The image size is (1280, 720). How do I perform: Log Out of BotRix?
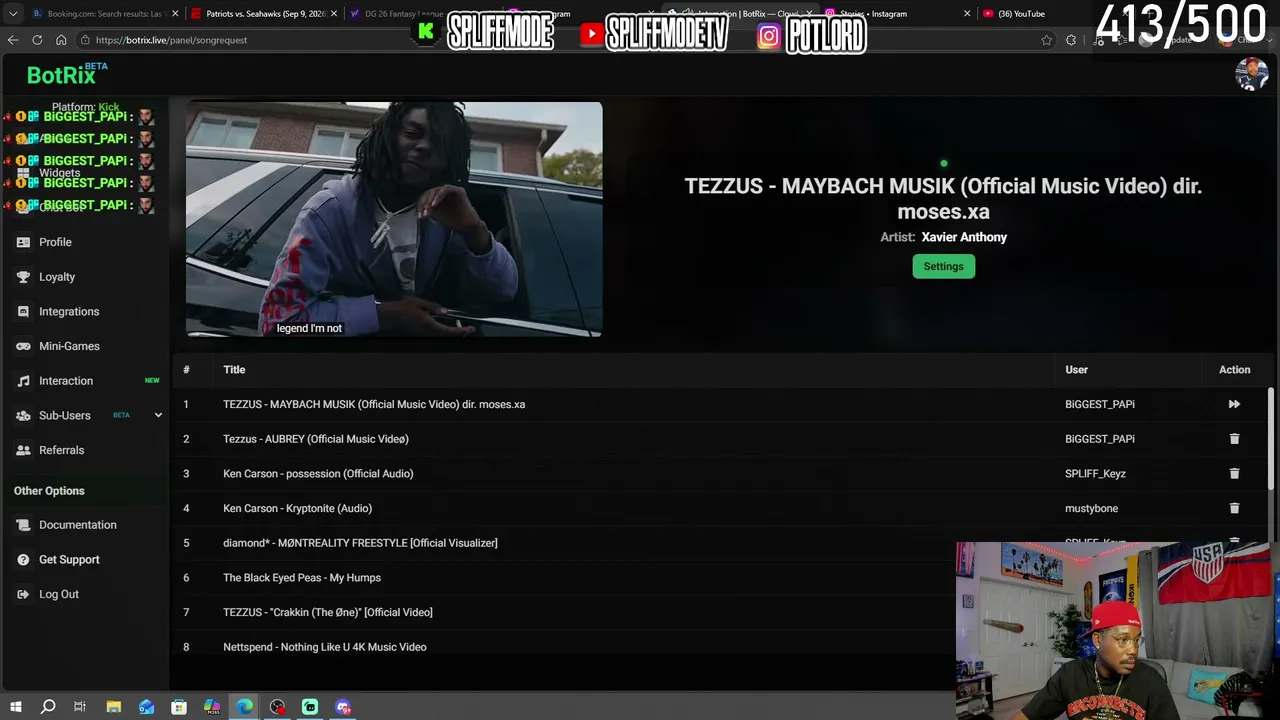point(59,594)
